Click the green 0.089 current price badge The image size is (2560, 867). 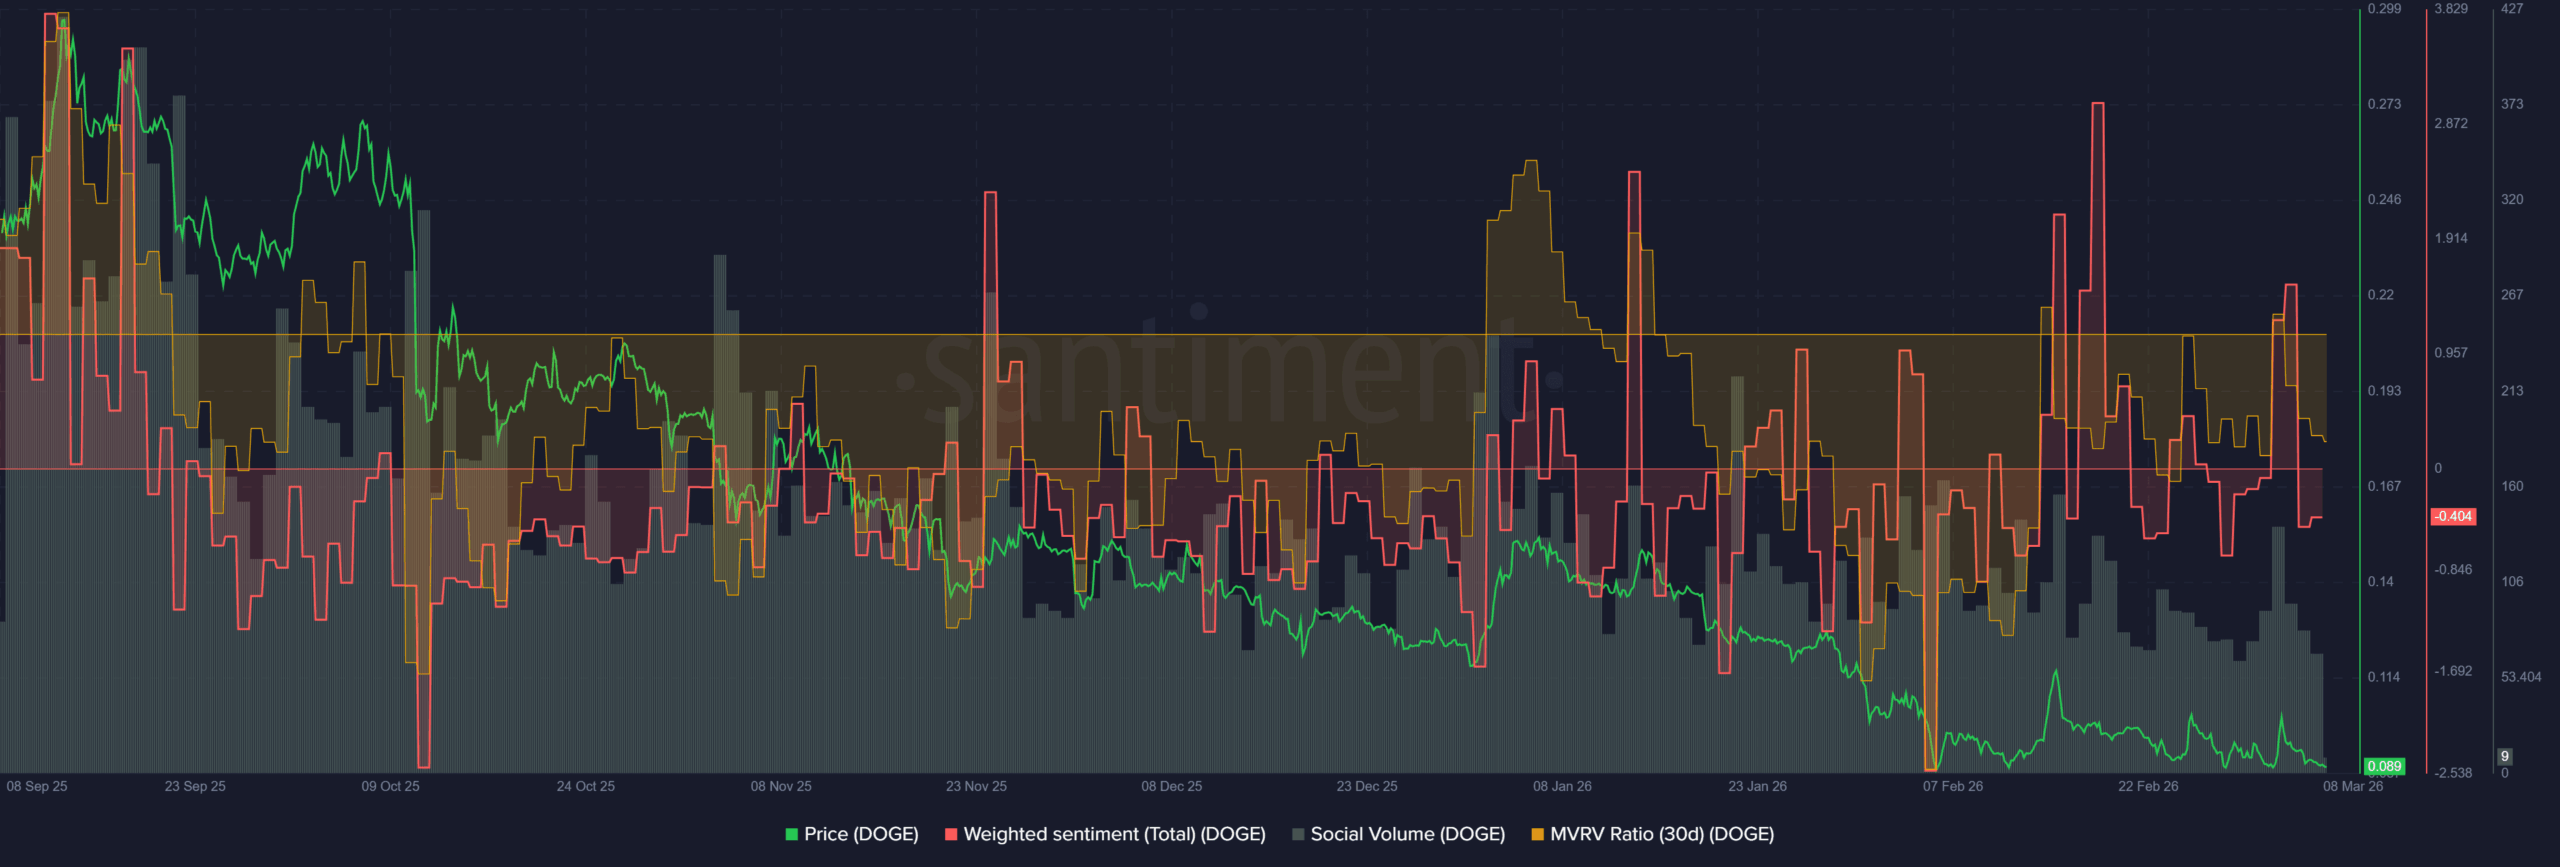click(x=2384, y=766)
